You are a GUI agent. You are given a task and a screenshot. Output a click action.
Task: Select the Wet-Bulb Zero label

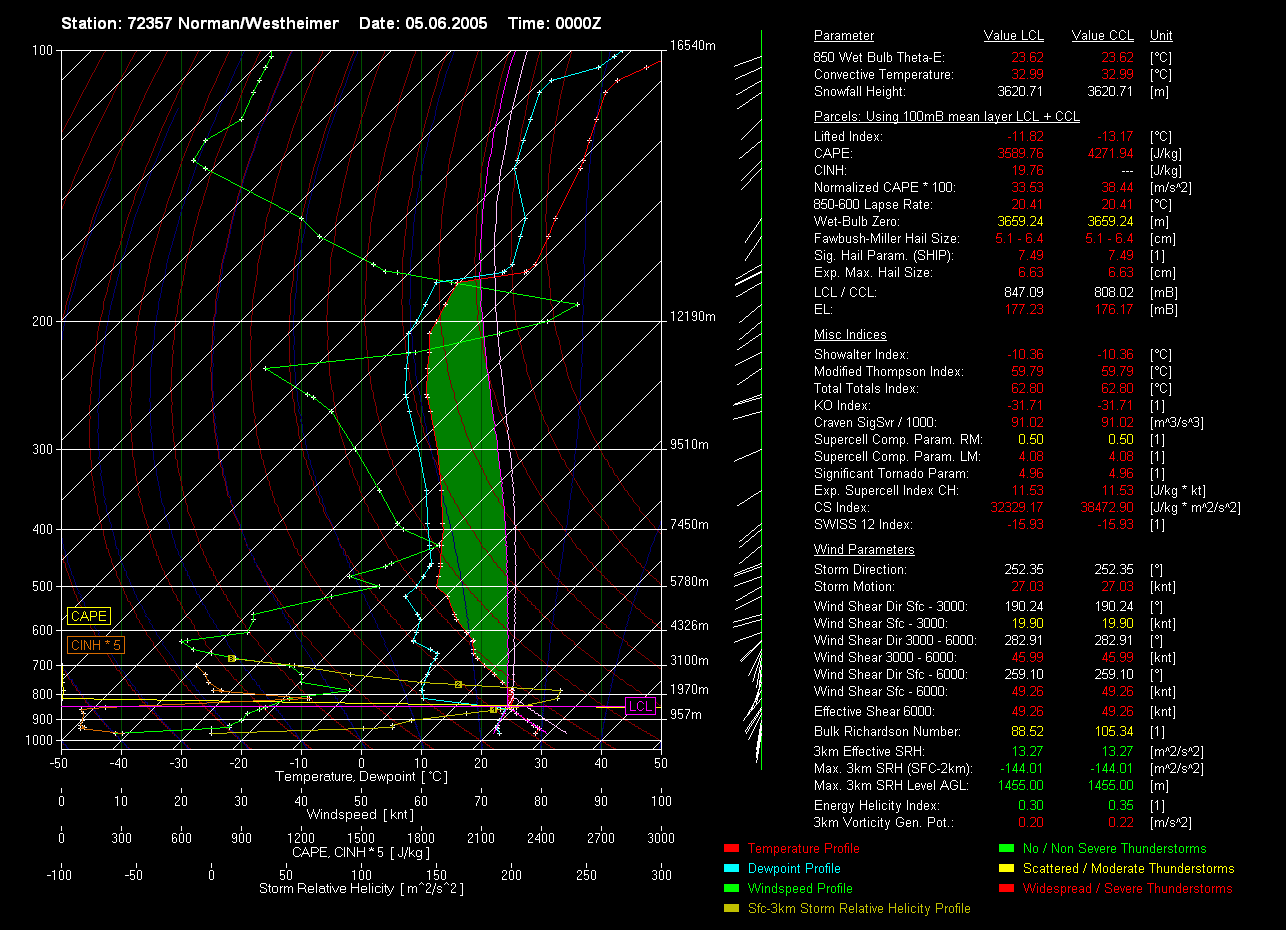[857, 222]
